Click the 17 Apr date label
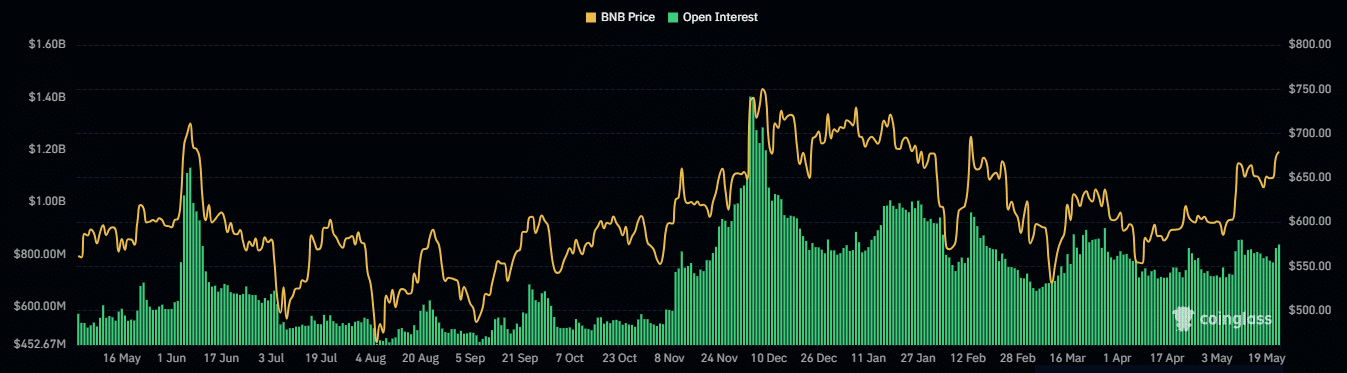This screenshot has width=1347, height=373. pyautogui.click(x=1167, y=357)
